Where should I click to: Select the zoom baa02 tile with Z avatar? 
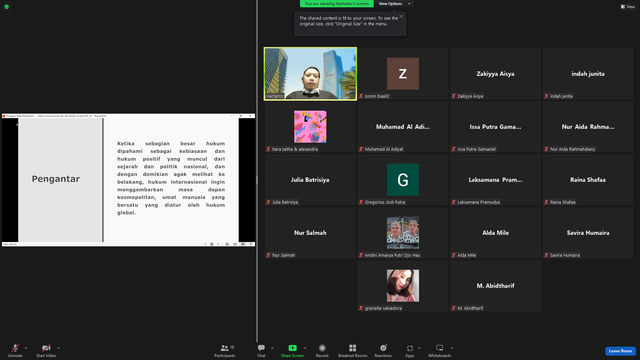[403, 74]
